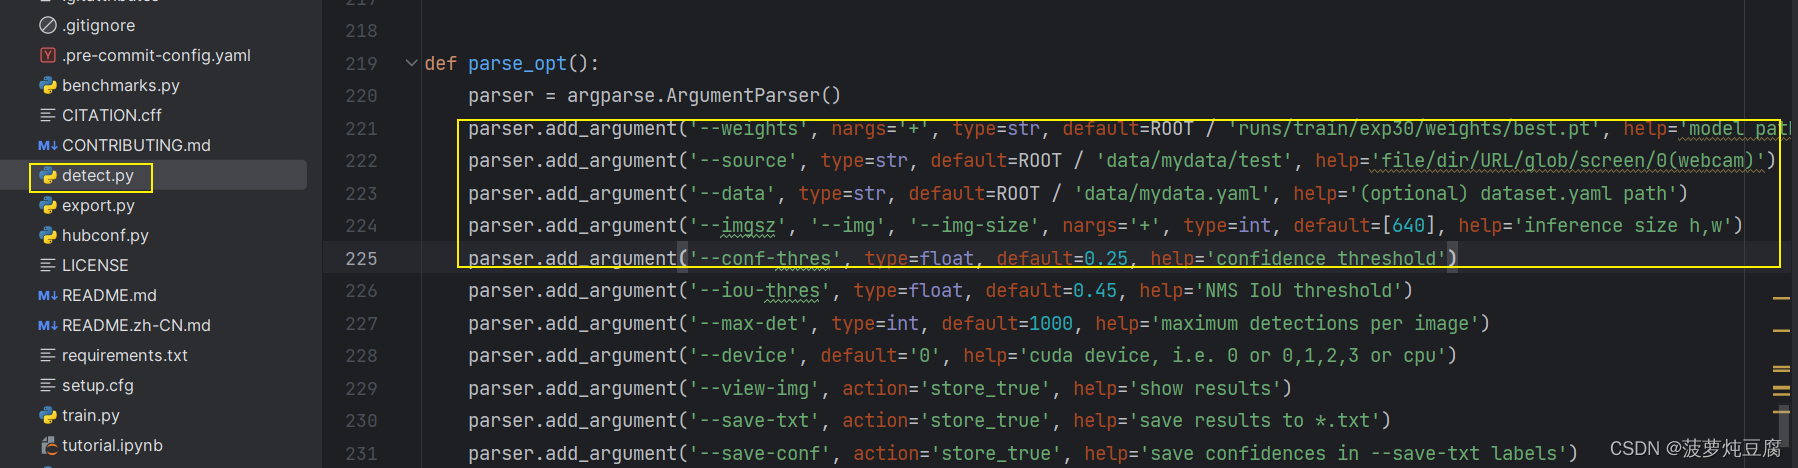Click the '--iou-thres' argument string
1798x468 pixels.
(x=760, y=291)
